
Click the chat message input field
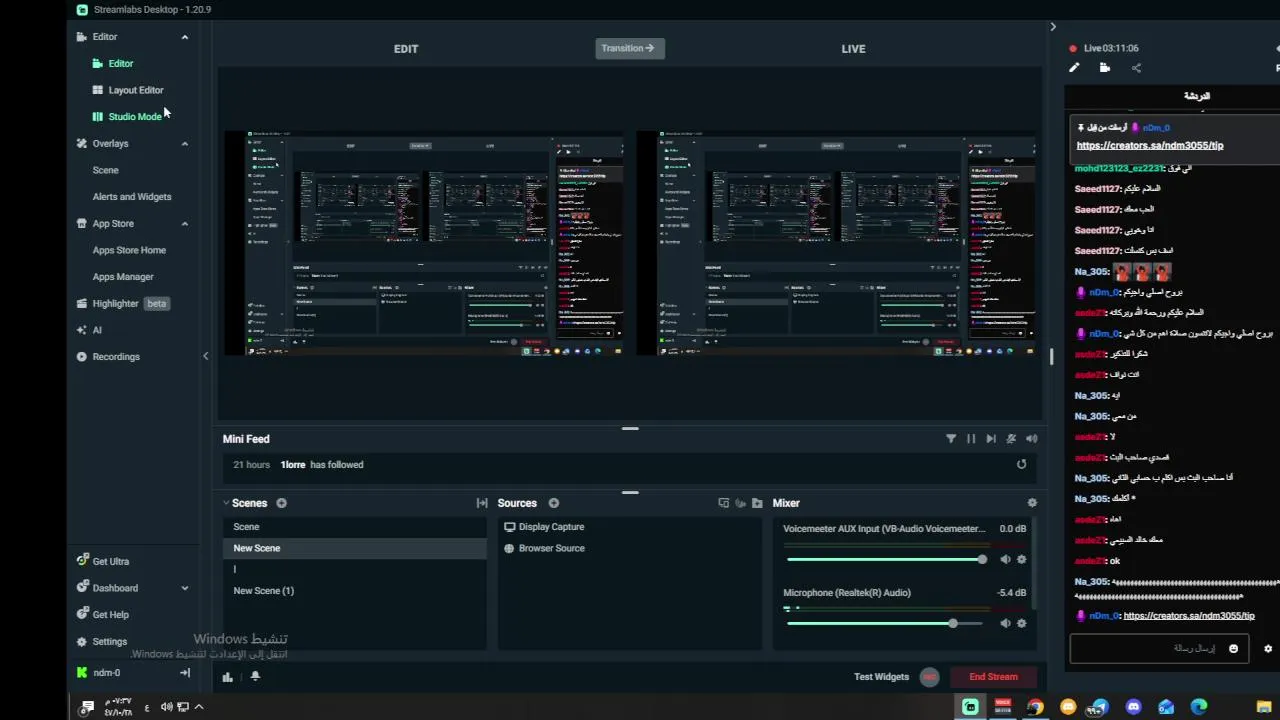(x=1158, y=649)
